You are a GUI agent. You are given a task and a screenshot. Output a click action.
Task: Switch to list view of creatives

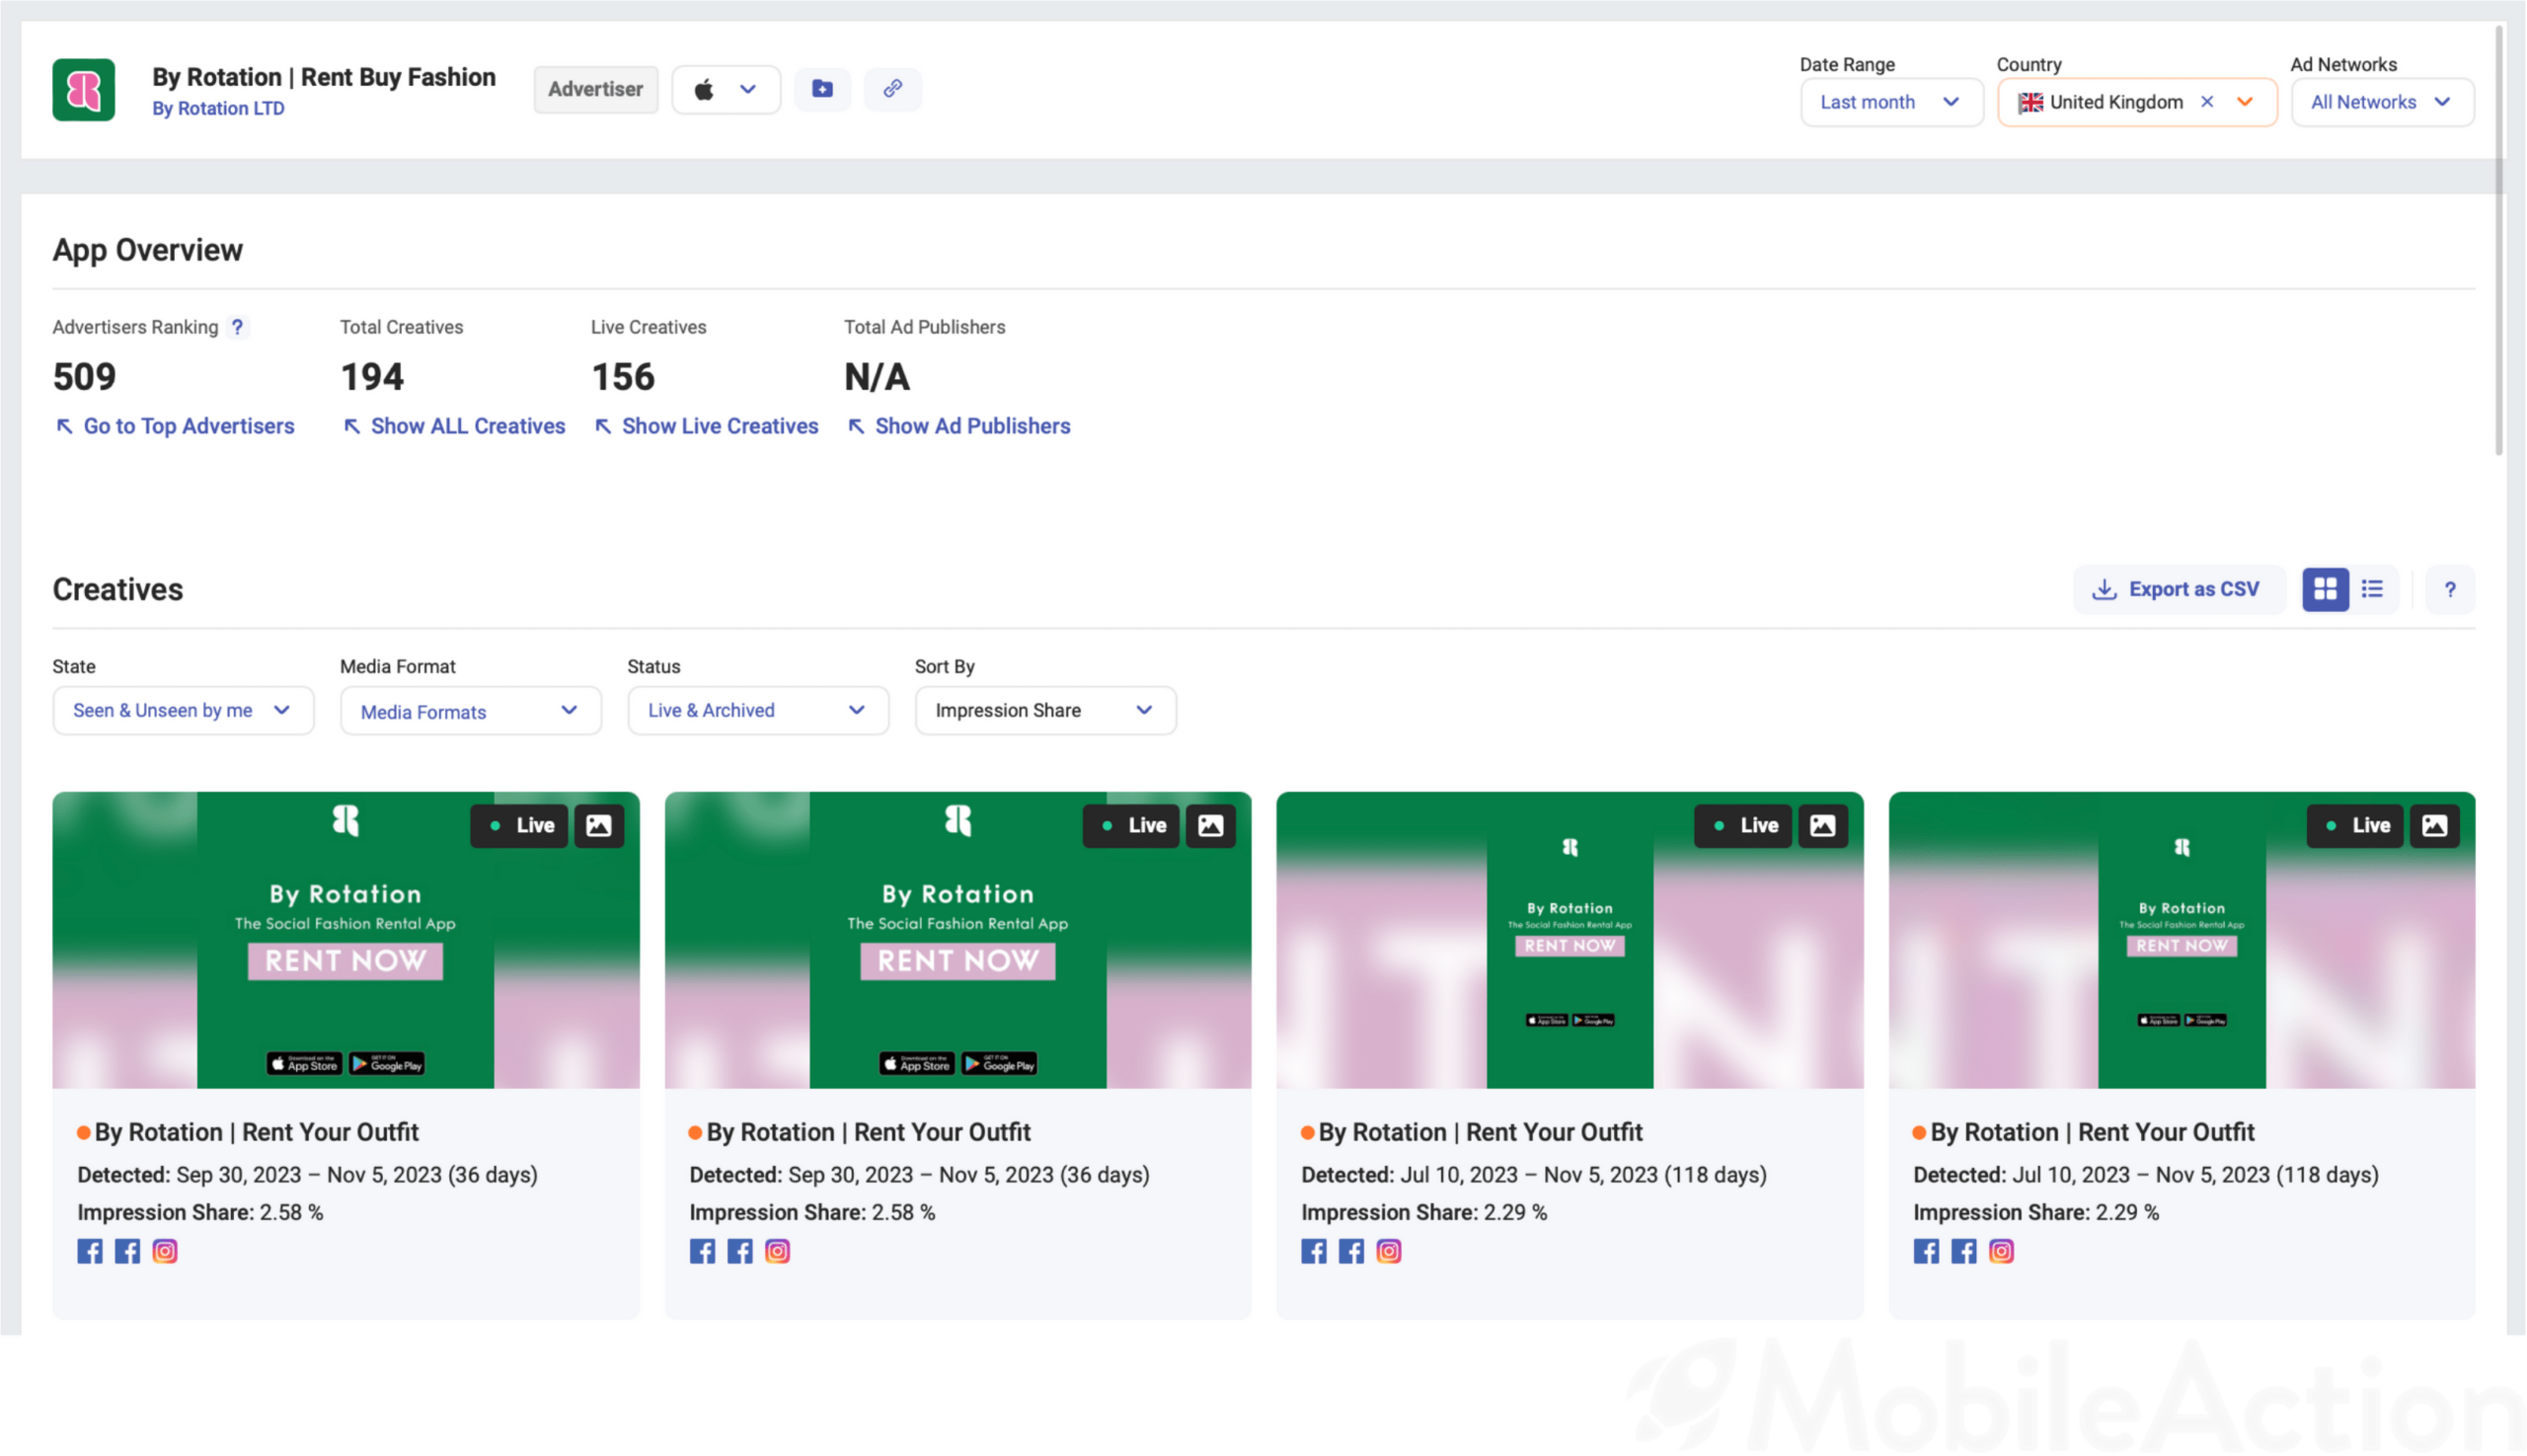(2372, 589)
